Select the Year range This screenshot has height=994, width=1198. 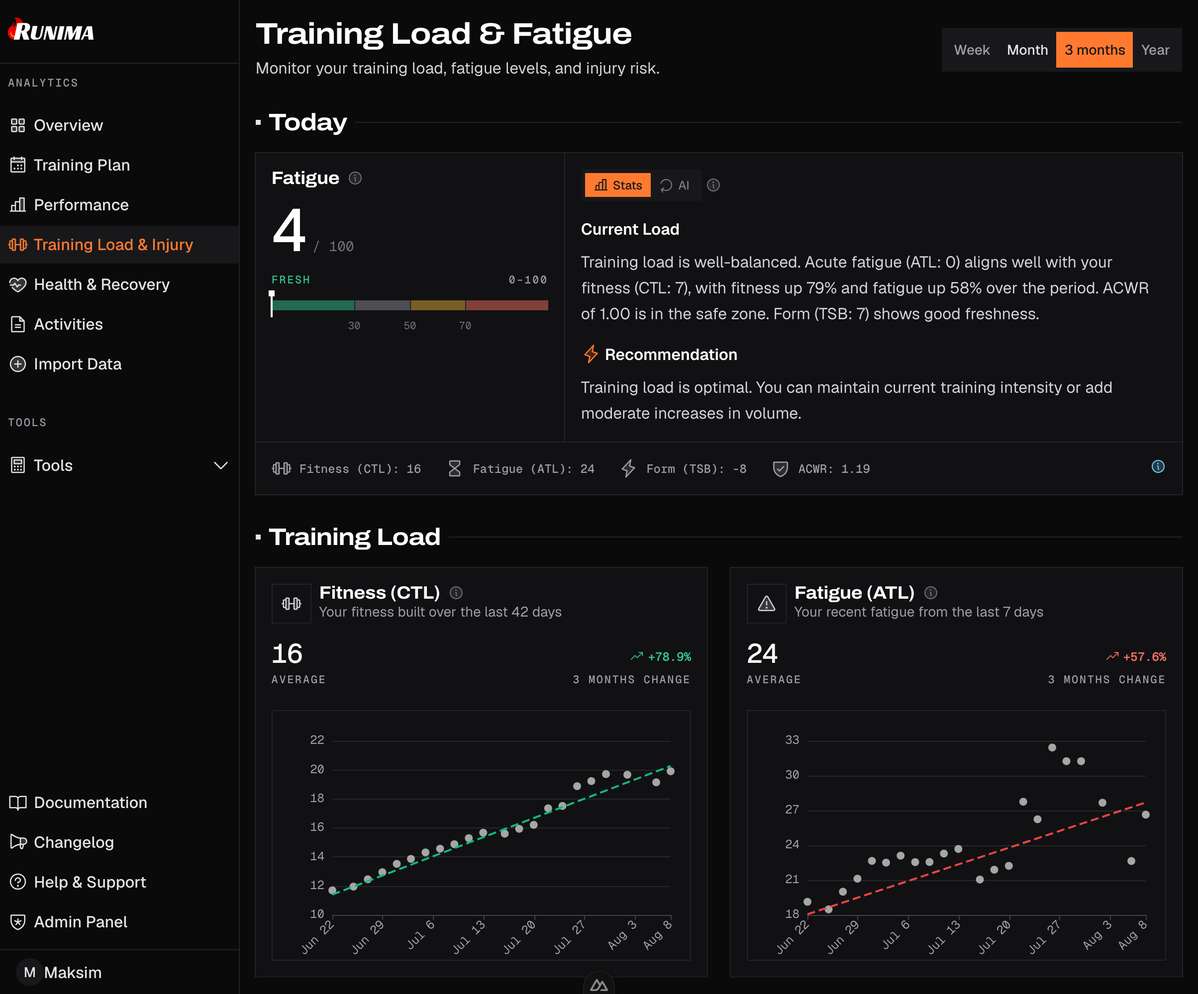pos(1155,50)
